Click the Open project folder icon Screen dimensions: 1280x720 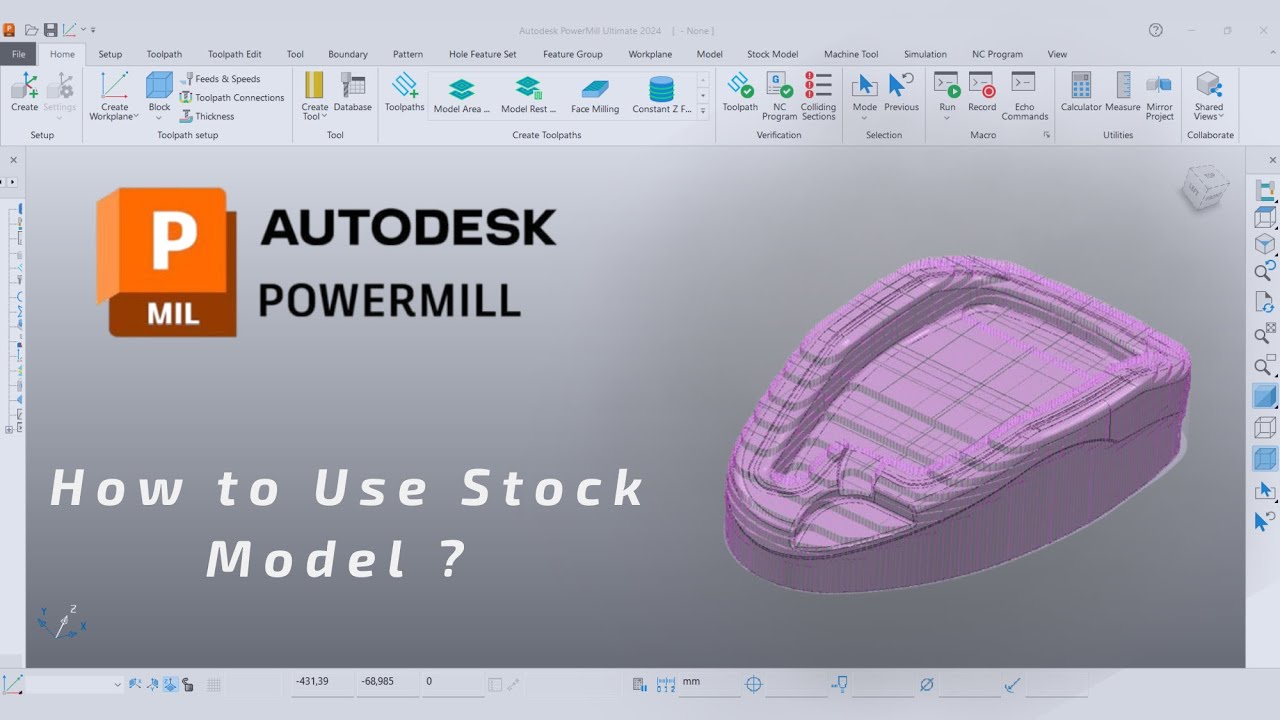coord(31,30)
